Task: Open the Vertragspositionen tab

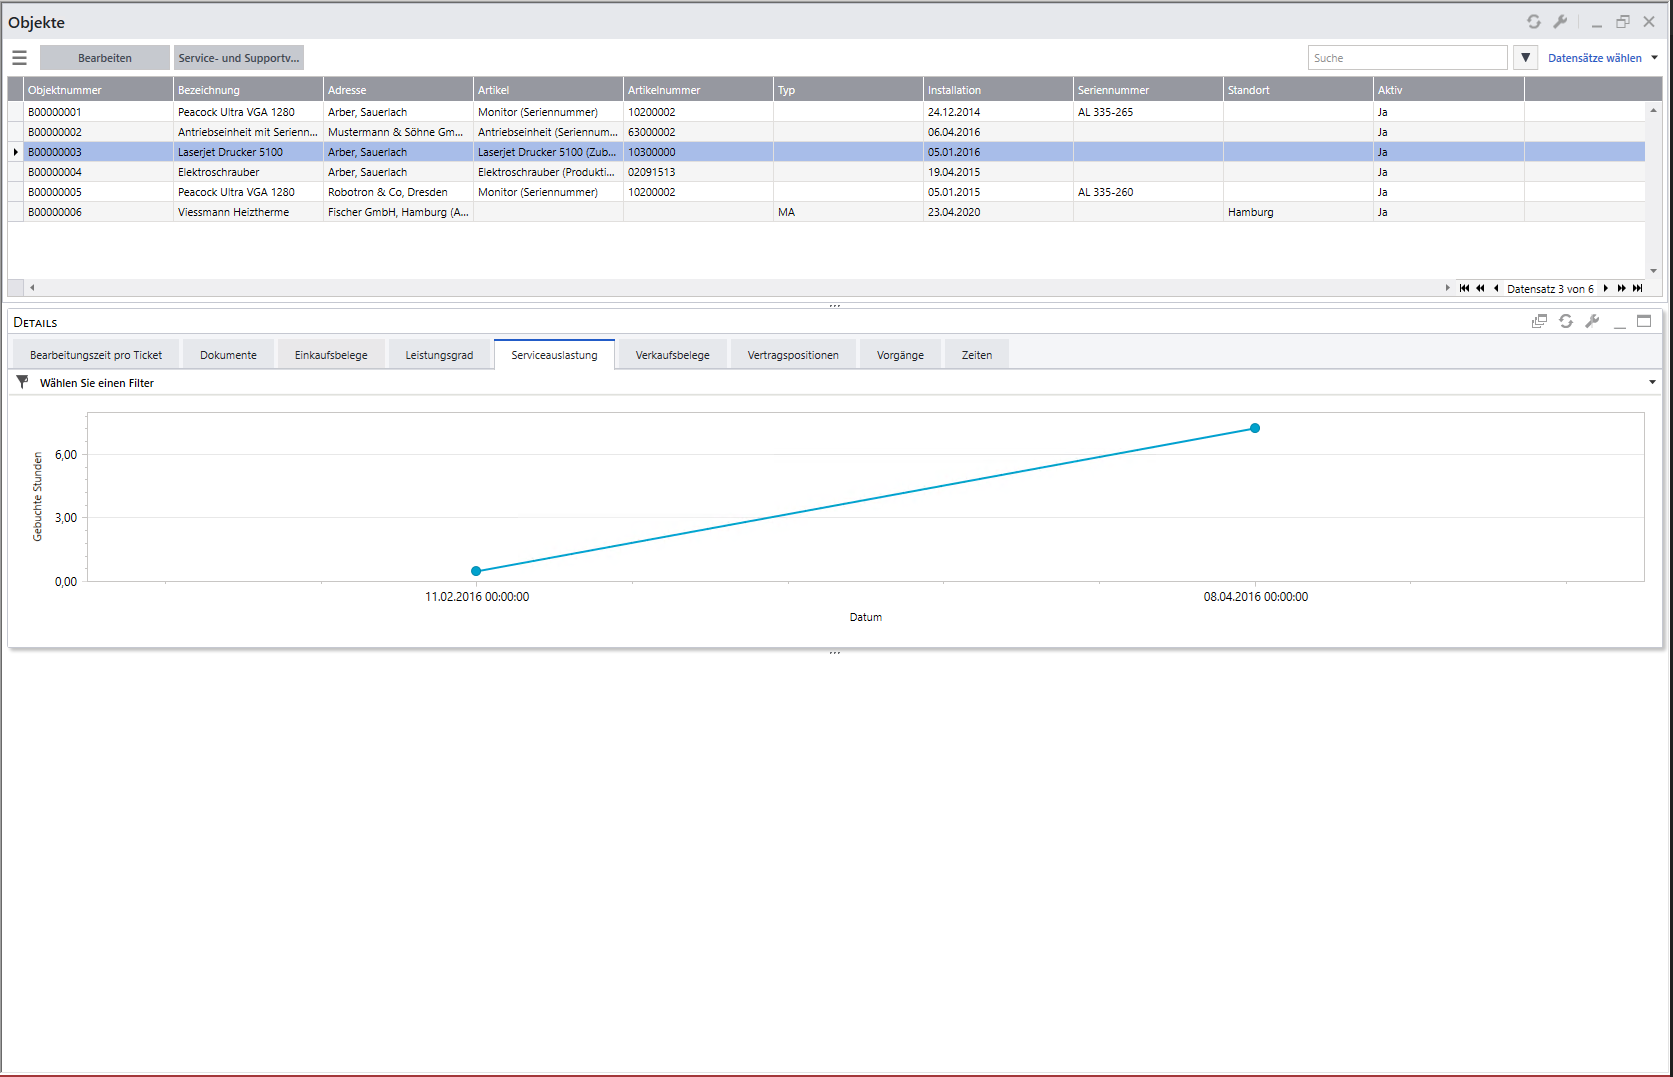Action: pos(793,355)
